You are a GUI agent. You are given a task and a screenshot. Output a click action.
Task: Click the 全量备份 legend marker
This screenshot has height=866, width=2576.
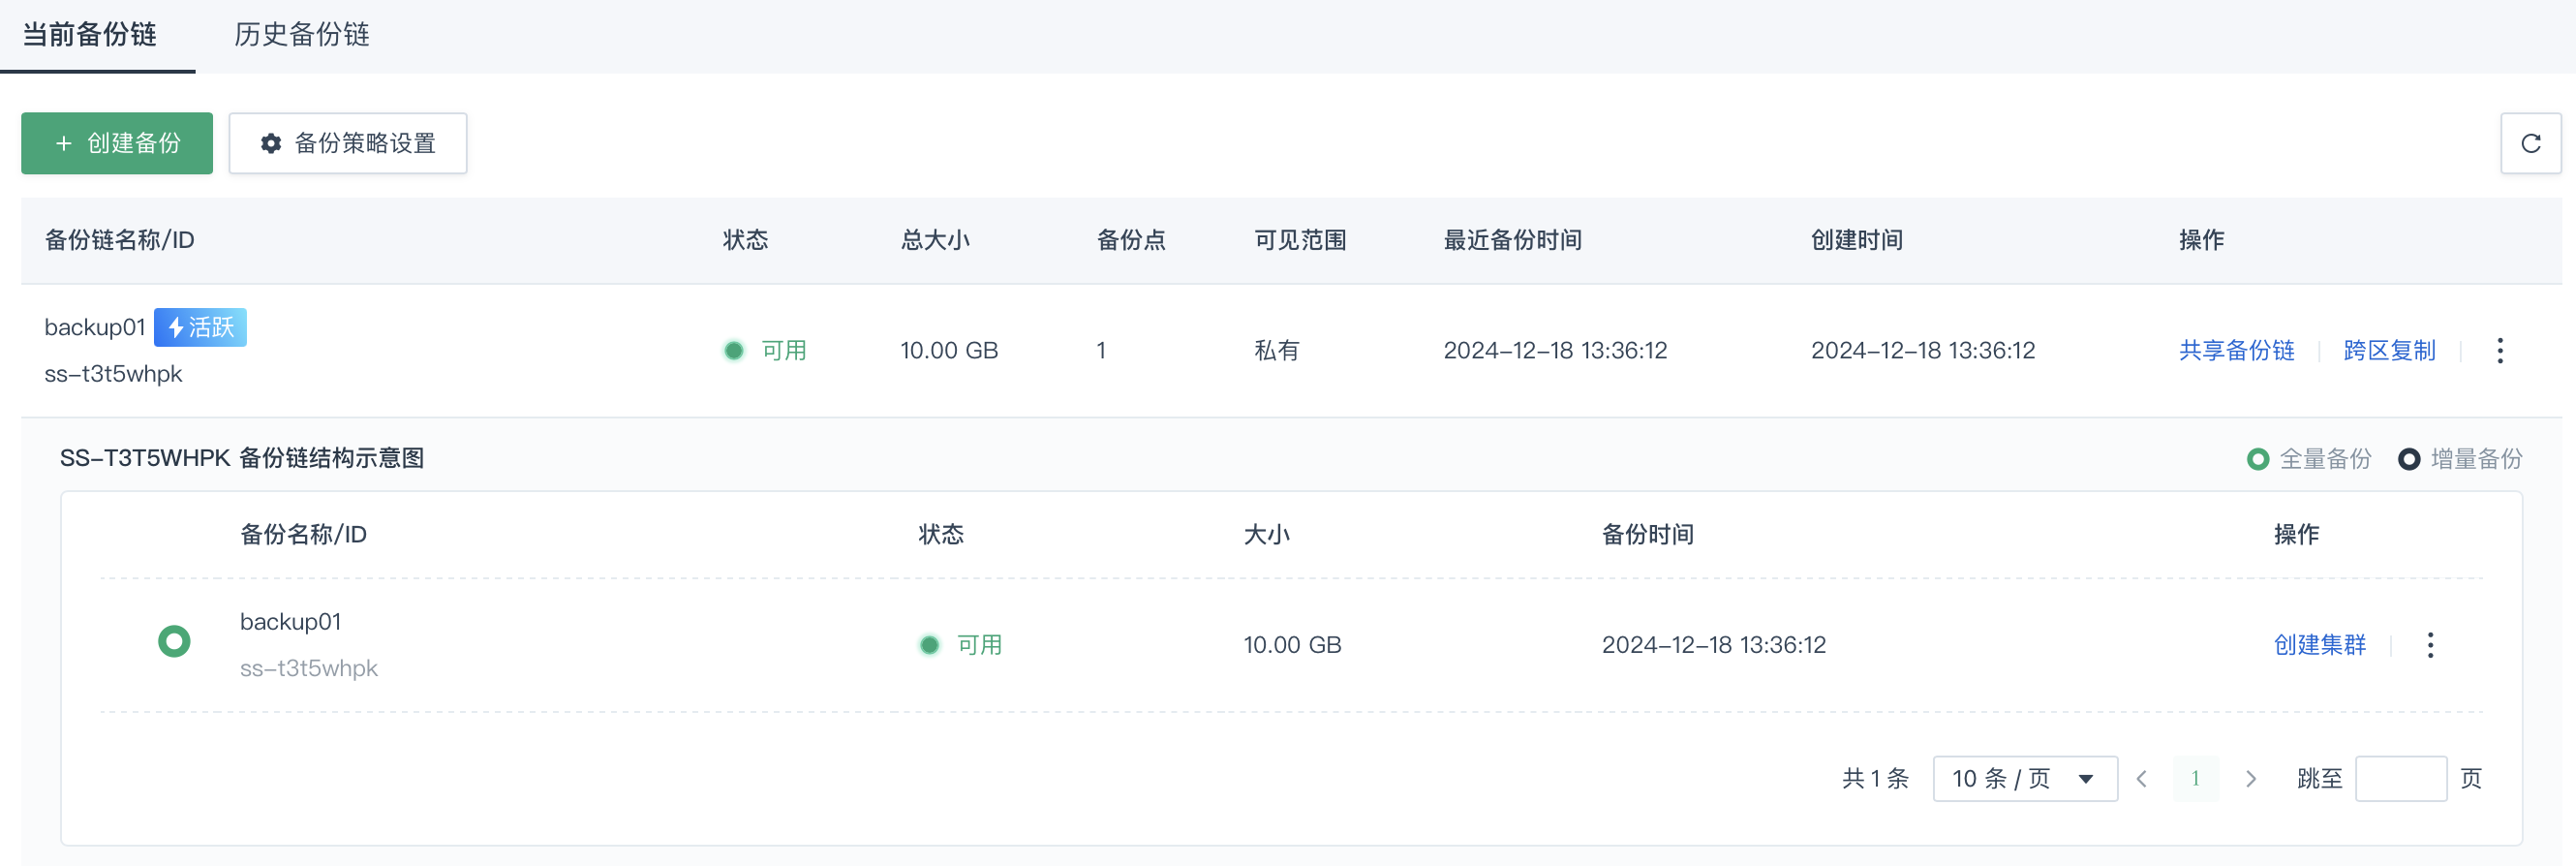click(x=2257, y=459)
